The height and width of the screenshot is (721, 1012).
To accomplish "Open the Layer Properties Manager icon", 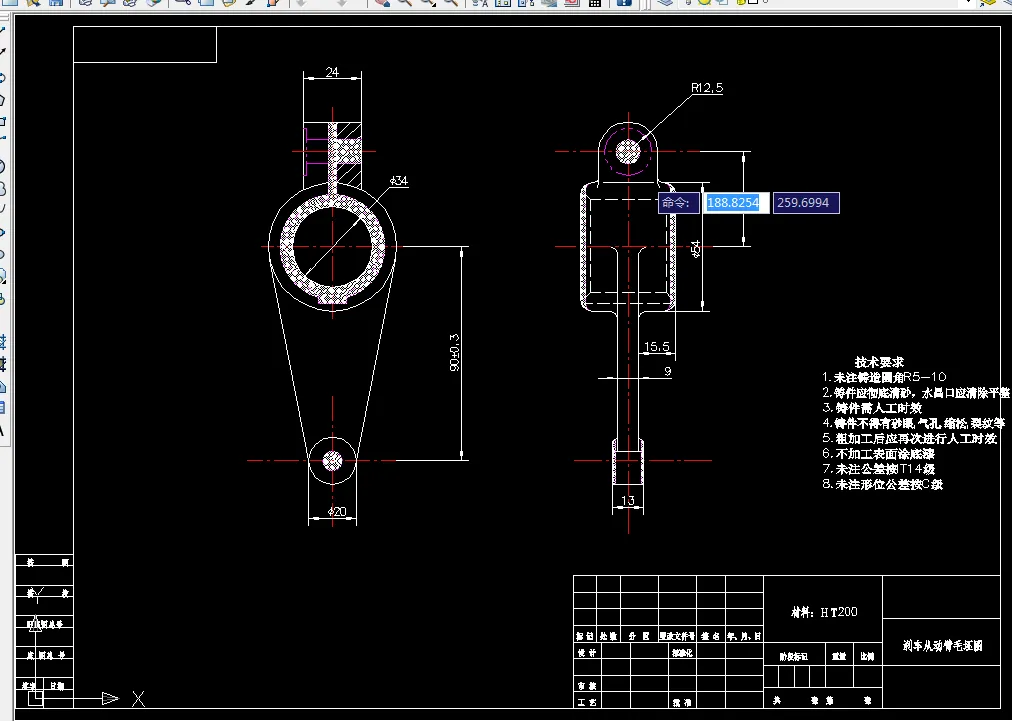I will click(x=665, y=3).
